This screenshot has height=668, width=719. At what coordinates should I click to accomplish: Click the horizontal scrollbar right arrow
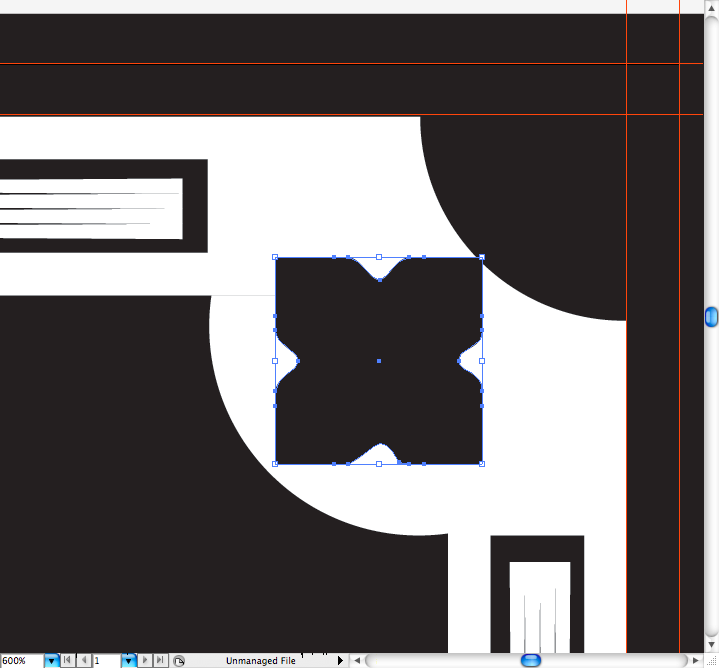(695, 661)
